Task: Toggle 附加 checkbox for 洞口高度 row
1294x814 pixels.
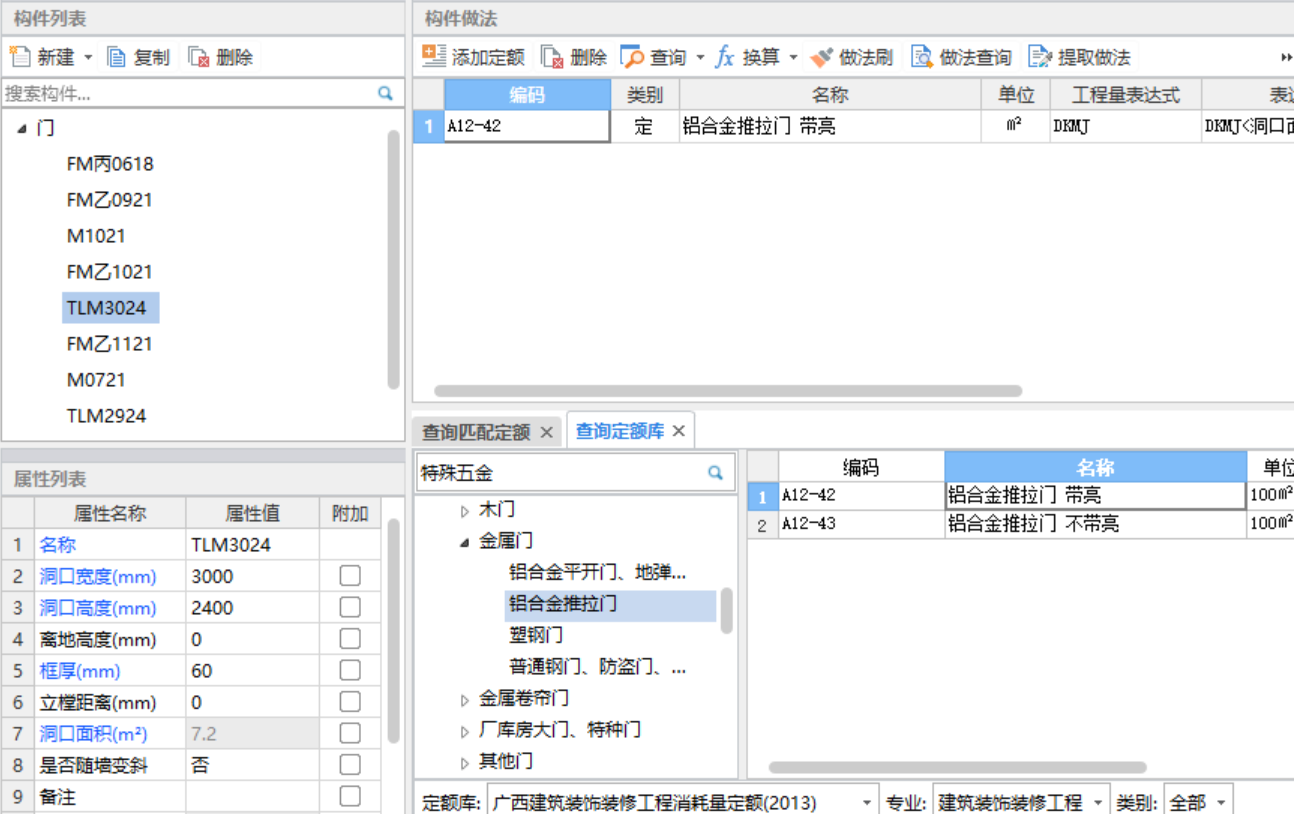Action: click(350, 608)
